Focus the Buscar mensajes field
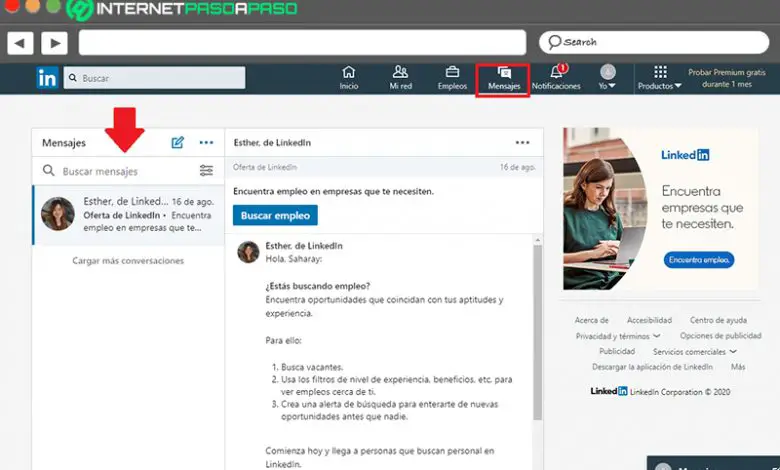 point(128,171)
